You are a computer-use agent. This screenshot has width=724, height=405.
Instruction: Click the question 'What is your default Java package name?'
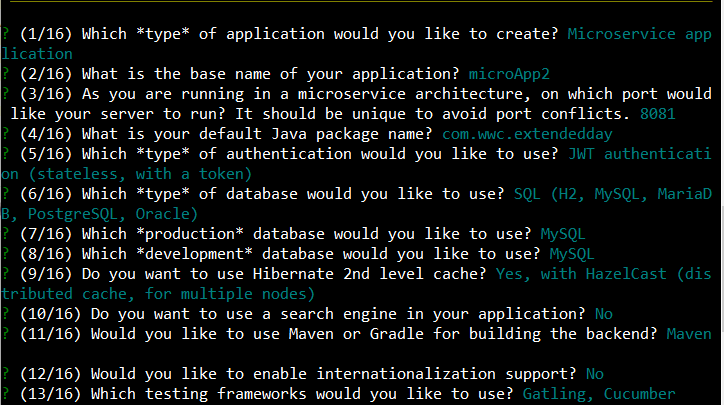click(257, 134)
